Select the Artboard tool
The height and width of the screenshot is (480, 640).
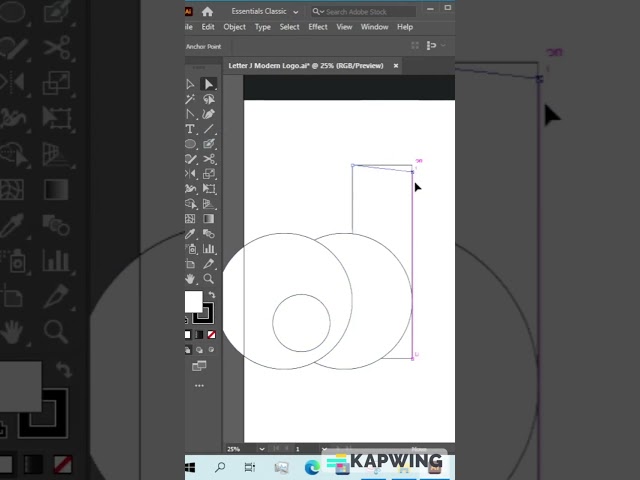pos(190,264)
